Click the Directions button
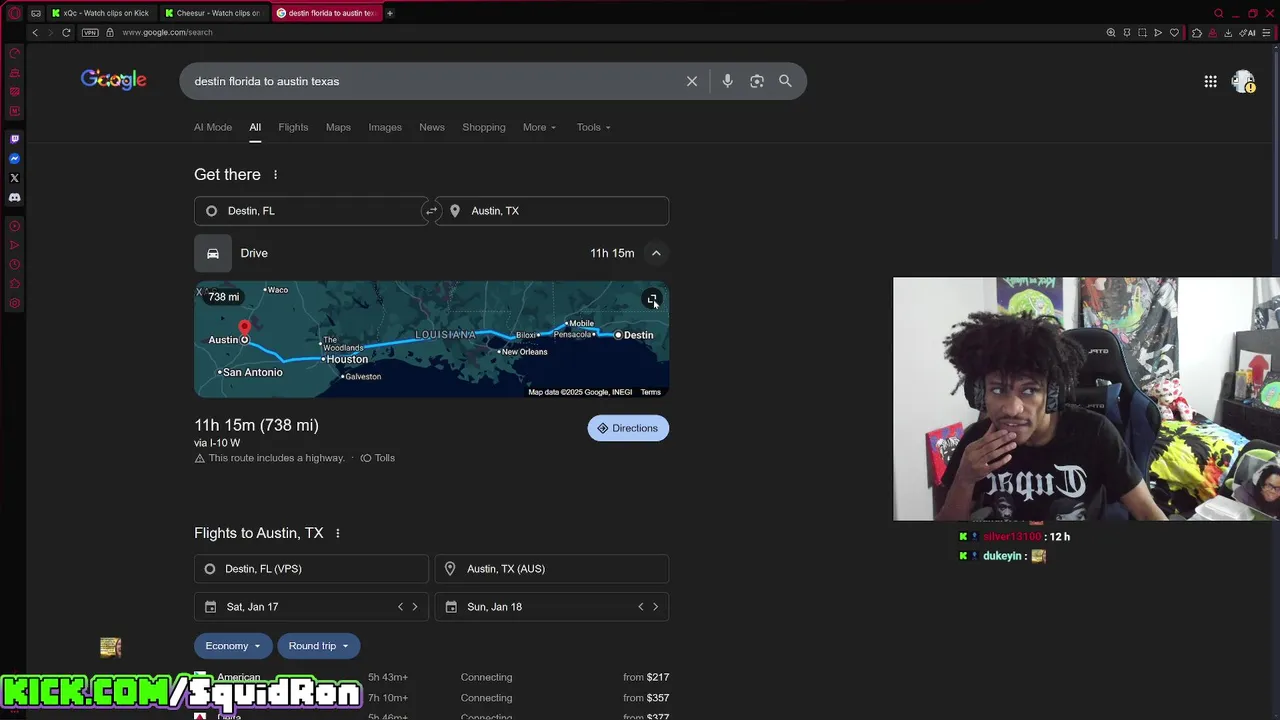 pos(628,428)
